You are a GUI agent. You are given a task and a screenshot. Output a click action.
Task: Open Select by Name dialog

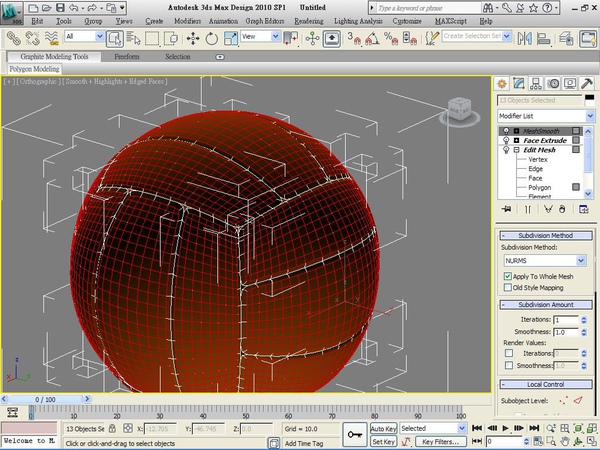pos(134,38)
